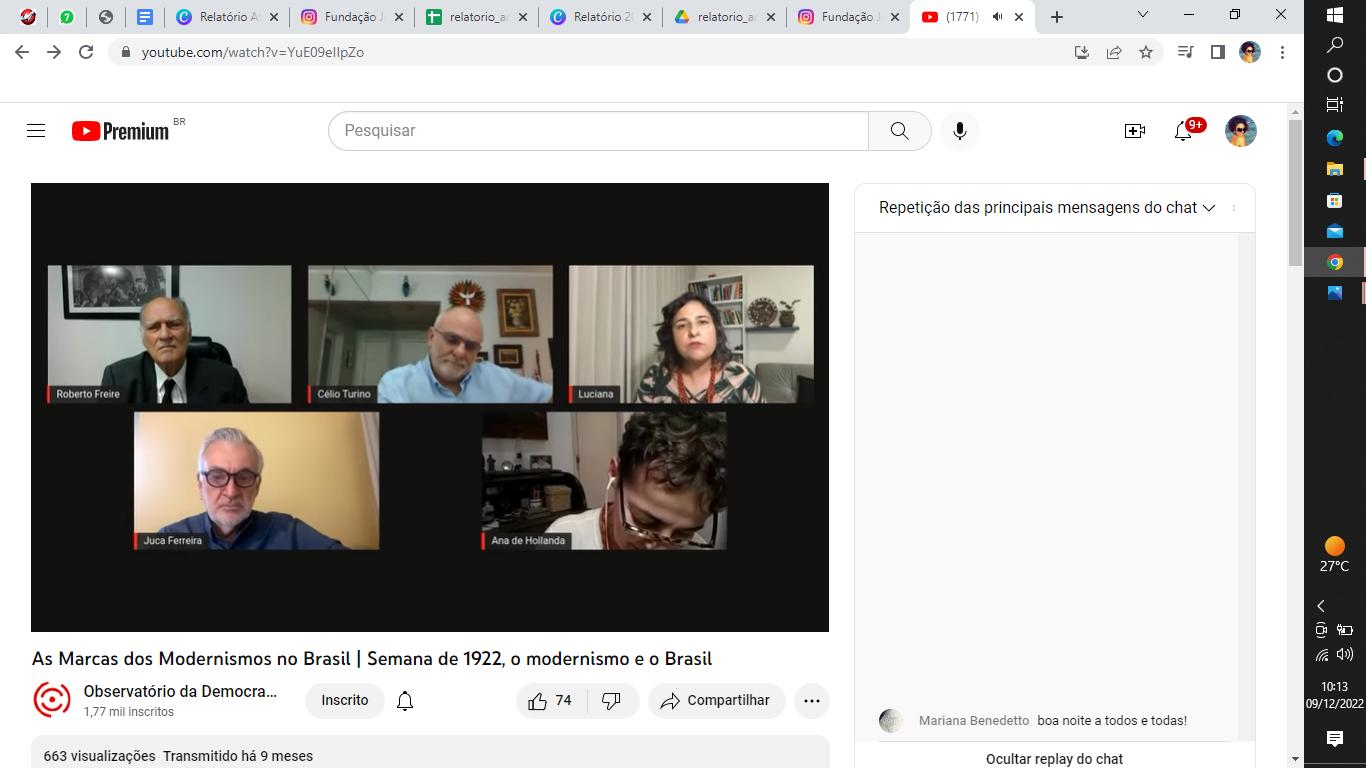
Task: Go forward in browser history
Action: click(x=54, y=52)
